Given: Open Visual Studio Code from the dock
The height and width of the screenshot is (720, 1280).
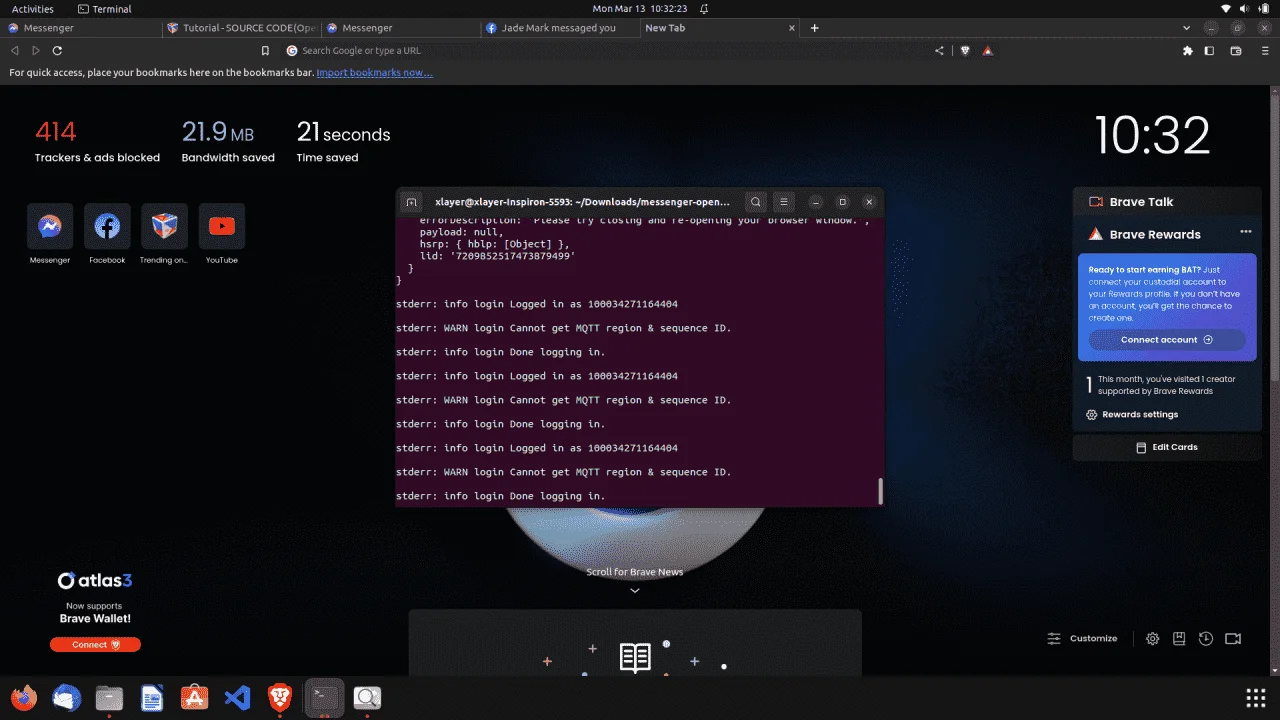Looking at the screenshot, I should pyautogui.click(x=237, y=697).
